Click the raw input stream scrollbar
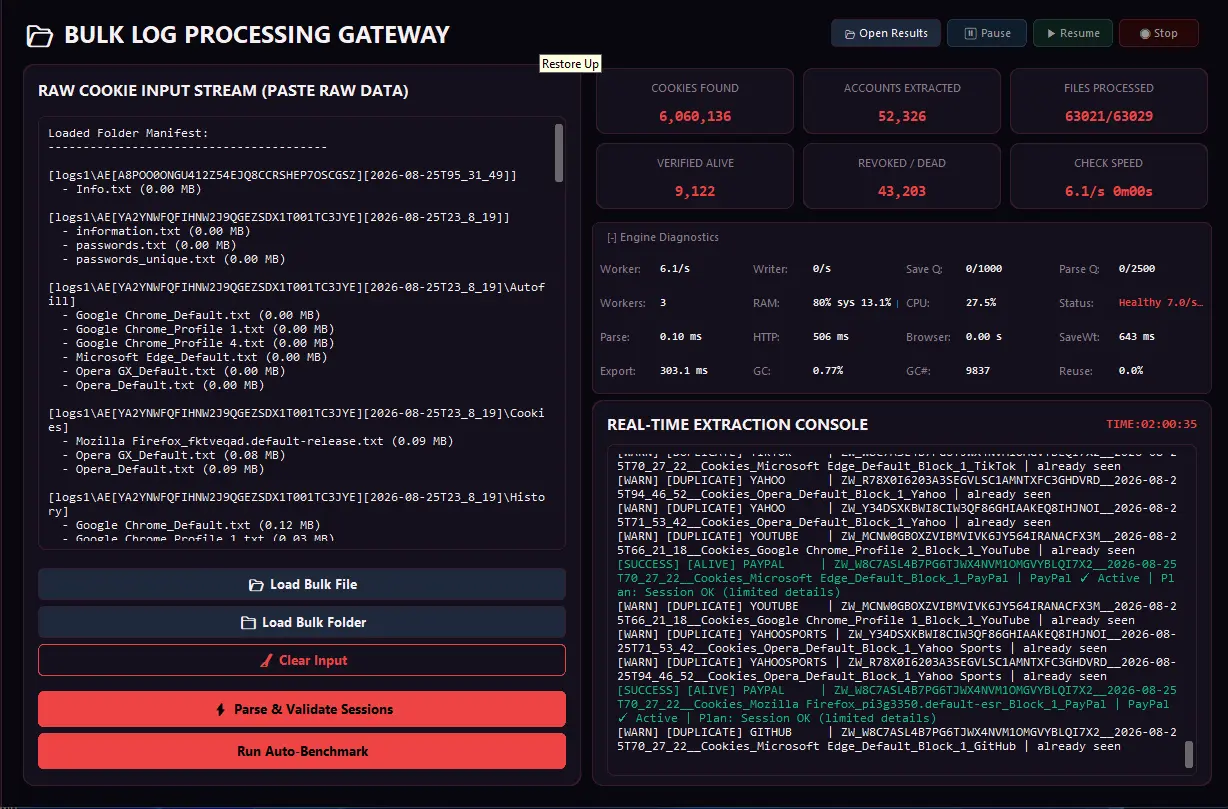Viewport: 1228px width, 809px height. pos(559,152)
